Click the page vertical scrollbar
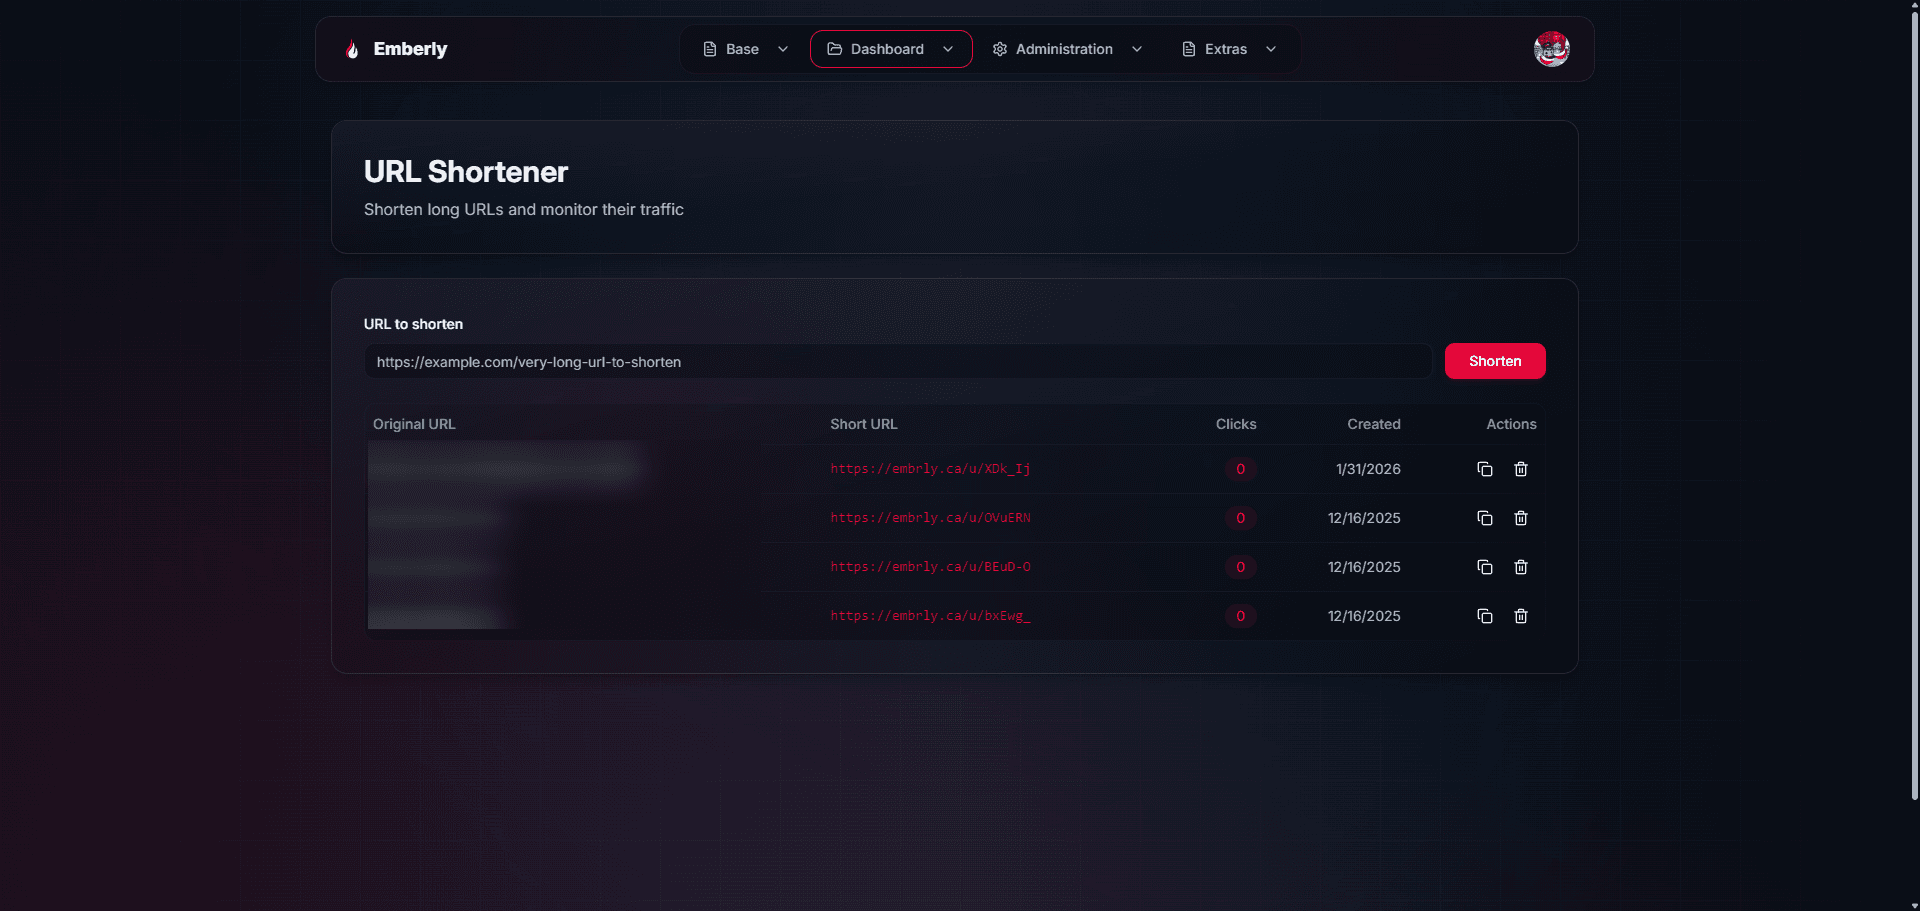The height and width of the screenshot is (911, 1920). point(1914,400)
